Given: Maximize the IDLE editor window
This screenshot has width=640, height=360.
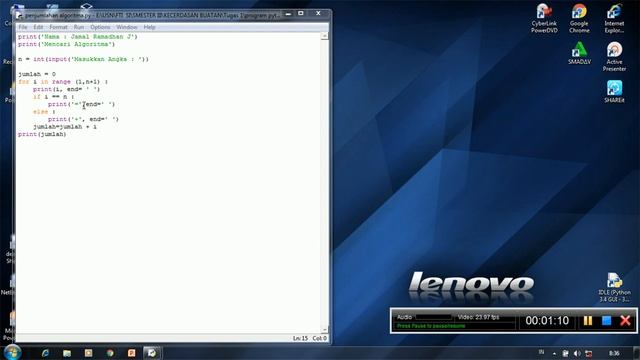Looking at the screenshot, I should click(301, 14).
